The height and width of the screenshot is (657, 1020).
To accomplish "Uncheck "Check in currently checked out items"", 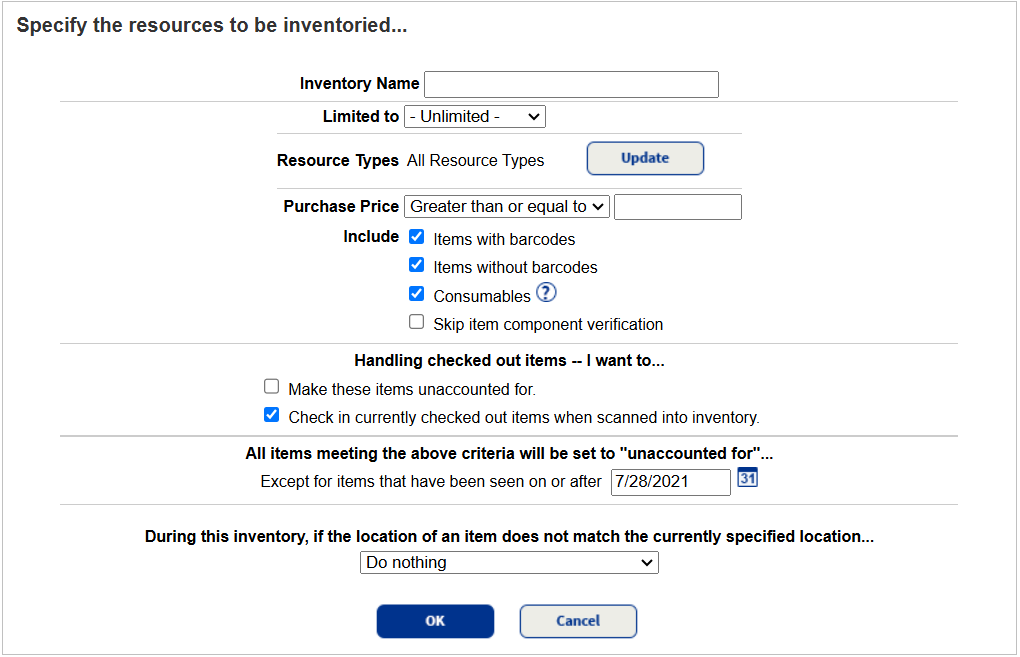I will (271, 414).
